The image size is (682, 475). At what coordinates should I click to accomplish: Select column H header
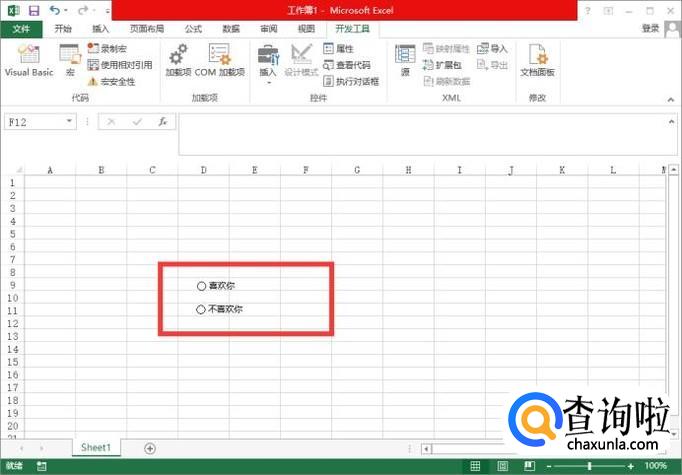(x=408, y=170)
